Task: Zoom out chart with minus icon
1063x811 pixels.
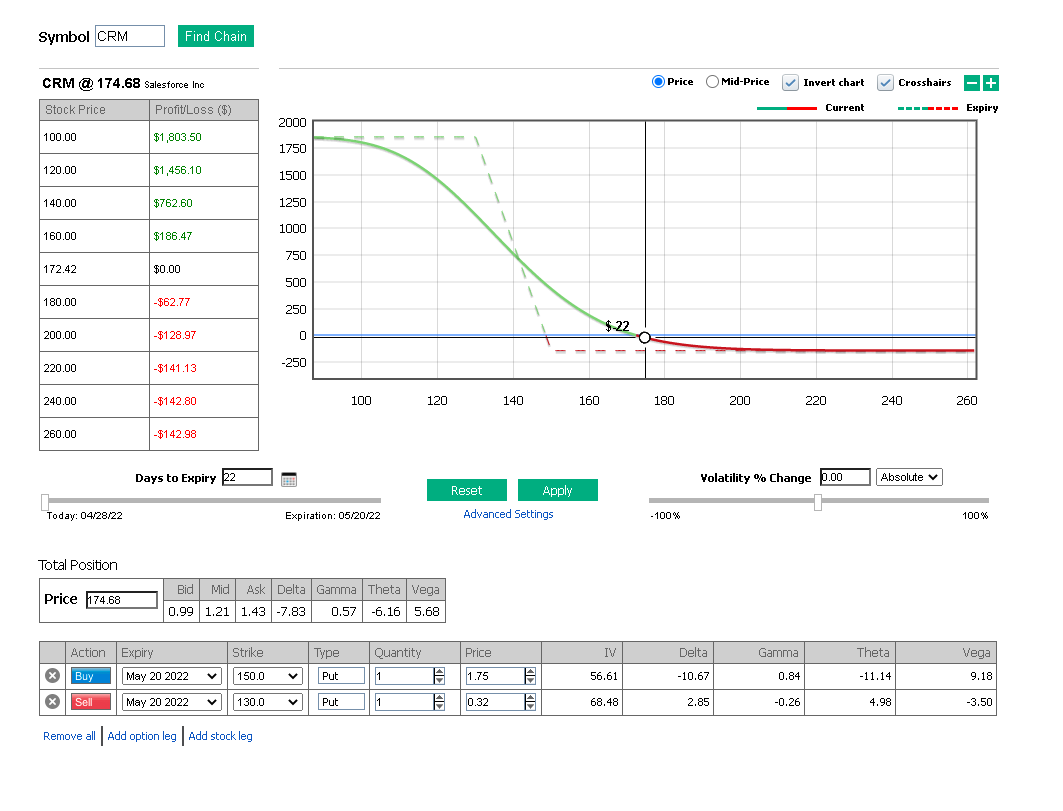Action: point(971,83)
